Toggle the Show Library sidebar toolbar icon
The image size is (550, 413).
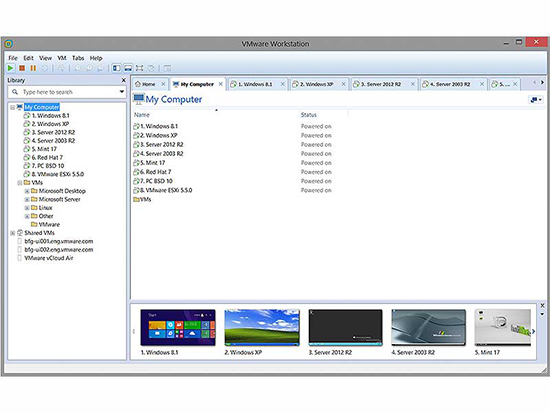[116, 68]
